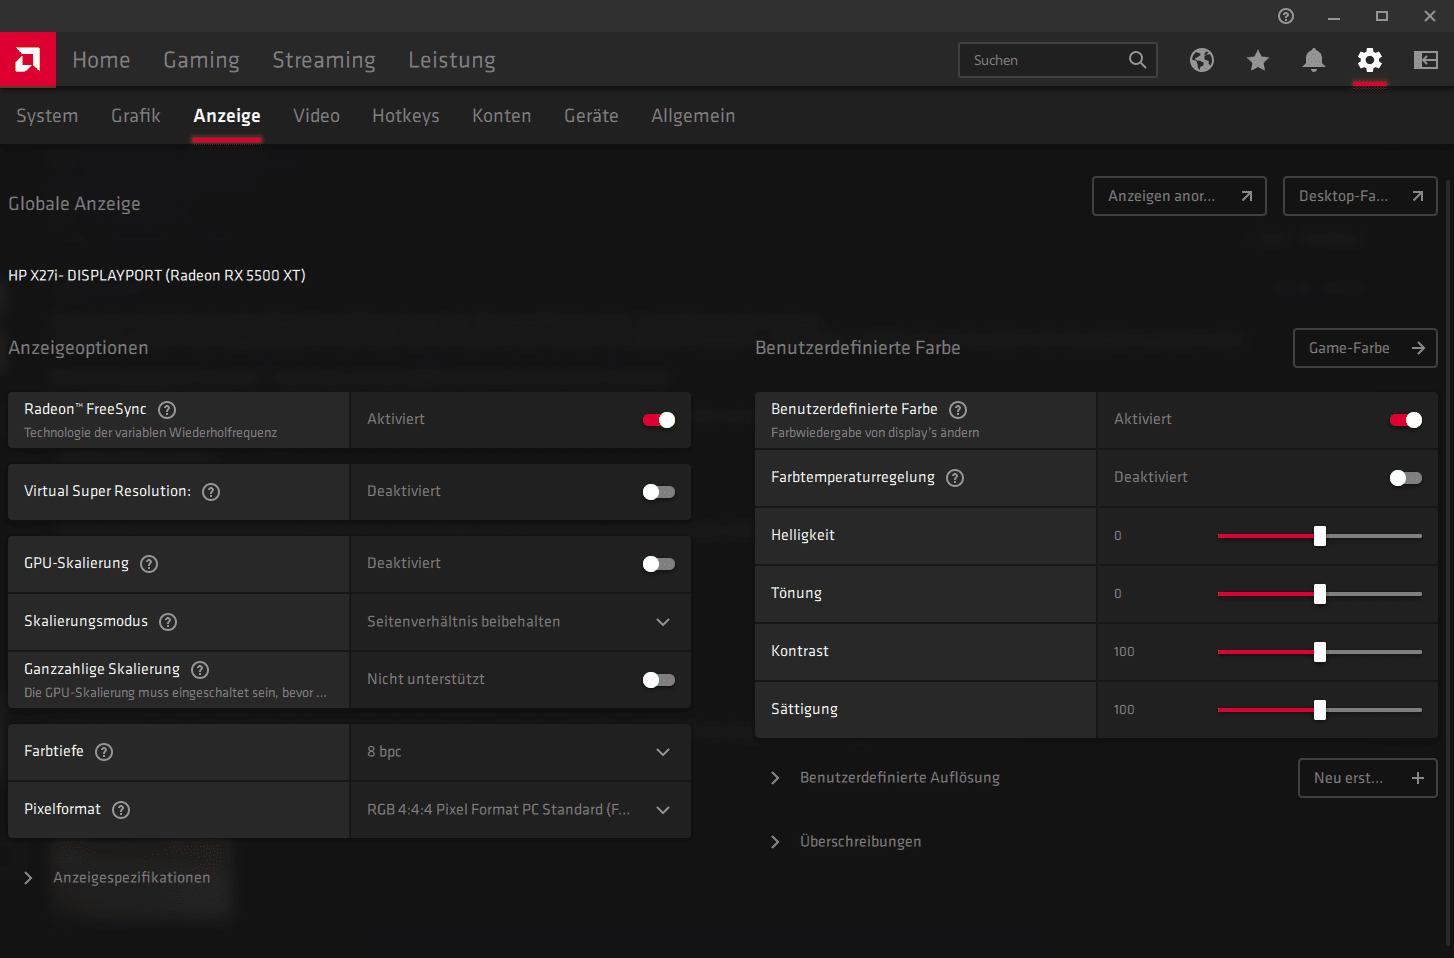The image size is (1454, 958).
Task: Click the Suchen search field
Action: pyautogui.click(x=1058, y=60)
